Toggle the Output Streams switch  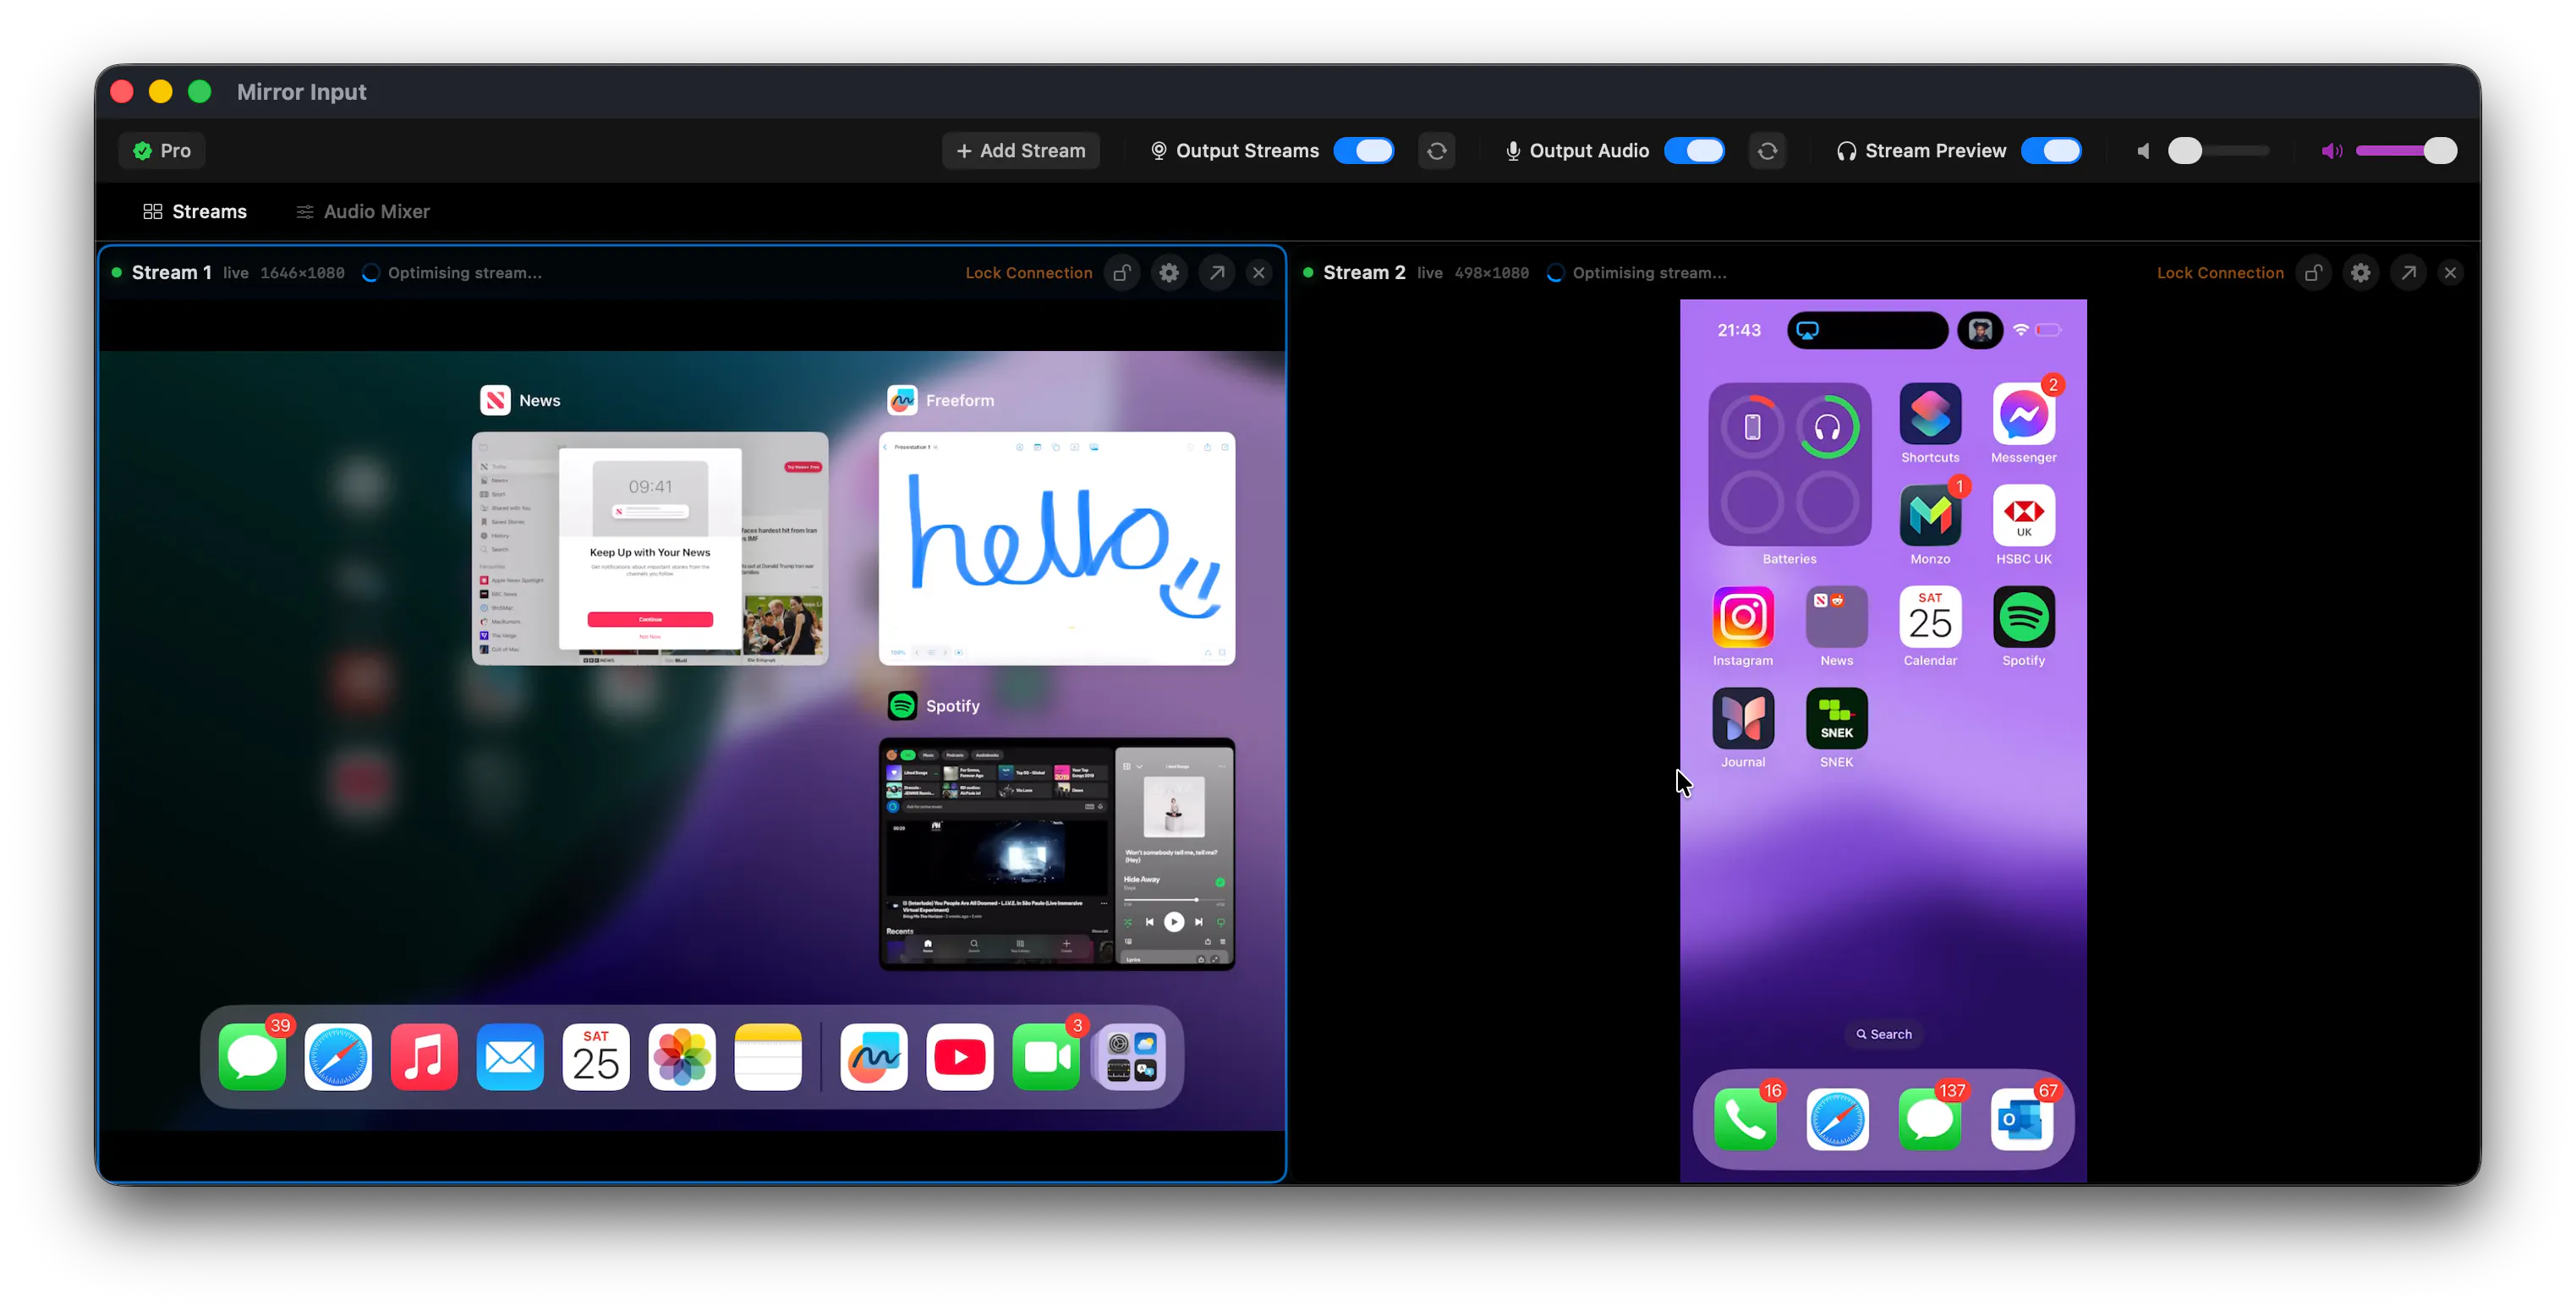click(1363, 151)
